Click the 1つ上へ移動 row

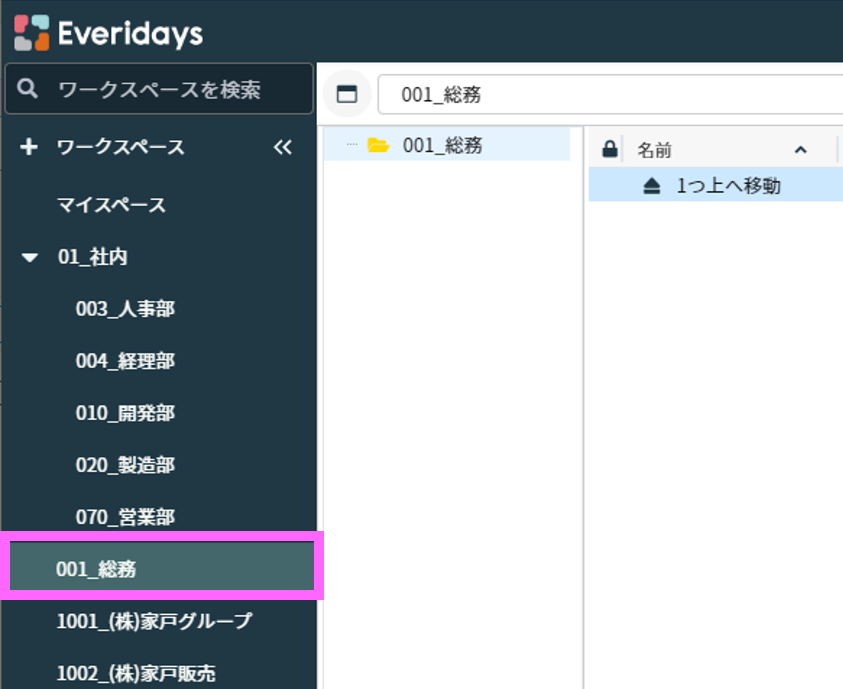pos(728,185)
